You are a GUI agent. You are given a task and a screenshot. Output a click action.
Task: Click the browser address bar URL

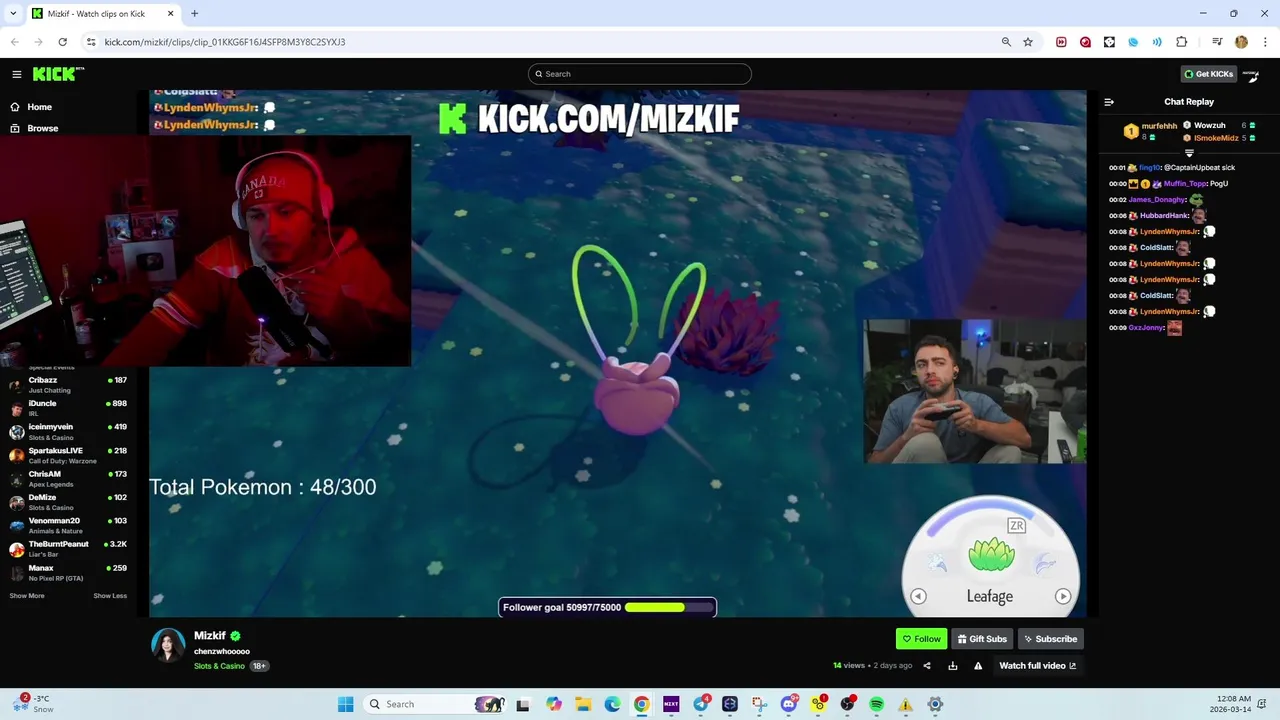point(225,42)
